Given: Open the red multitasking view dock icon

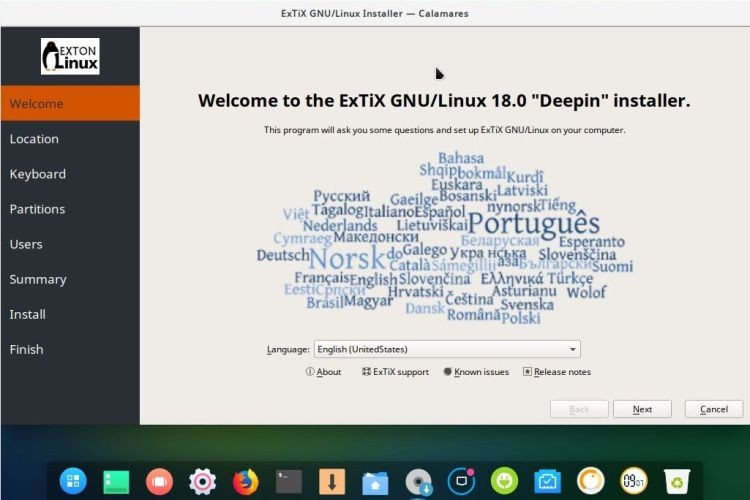Looking at the screenshot, I should [159, 481].
